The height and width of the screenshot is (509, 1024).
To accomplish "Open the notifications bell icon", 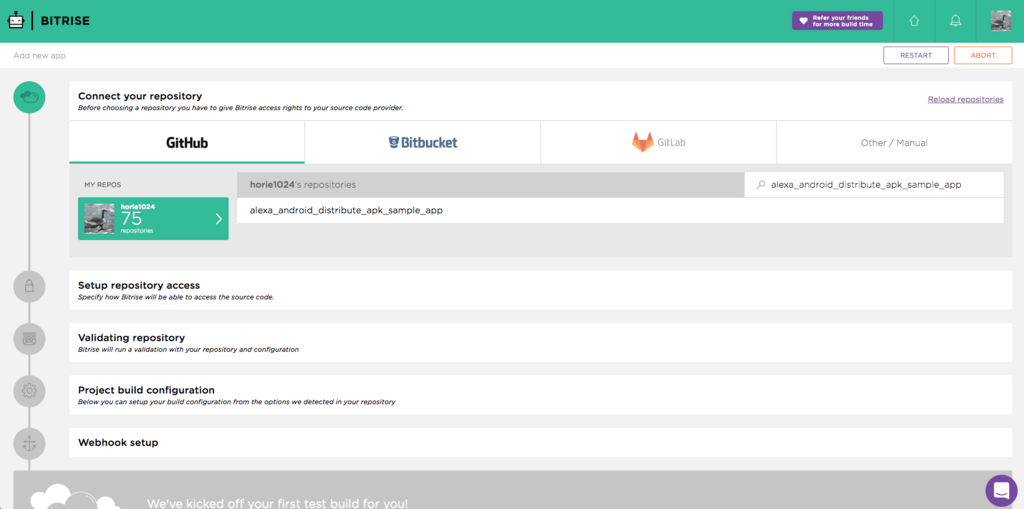I will click(x=955, y=21).
